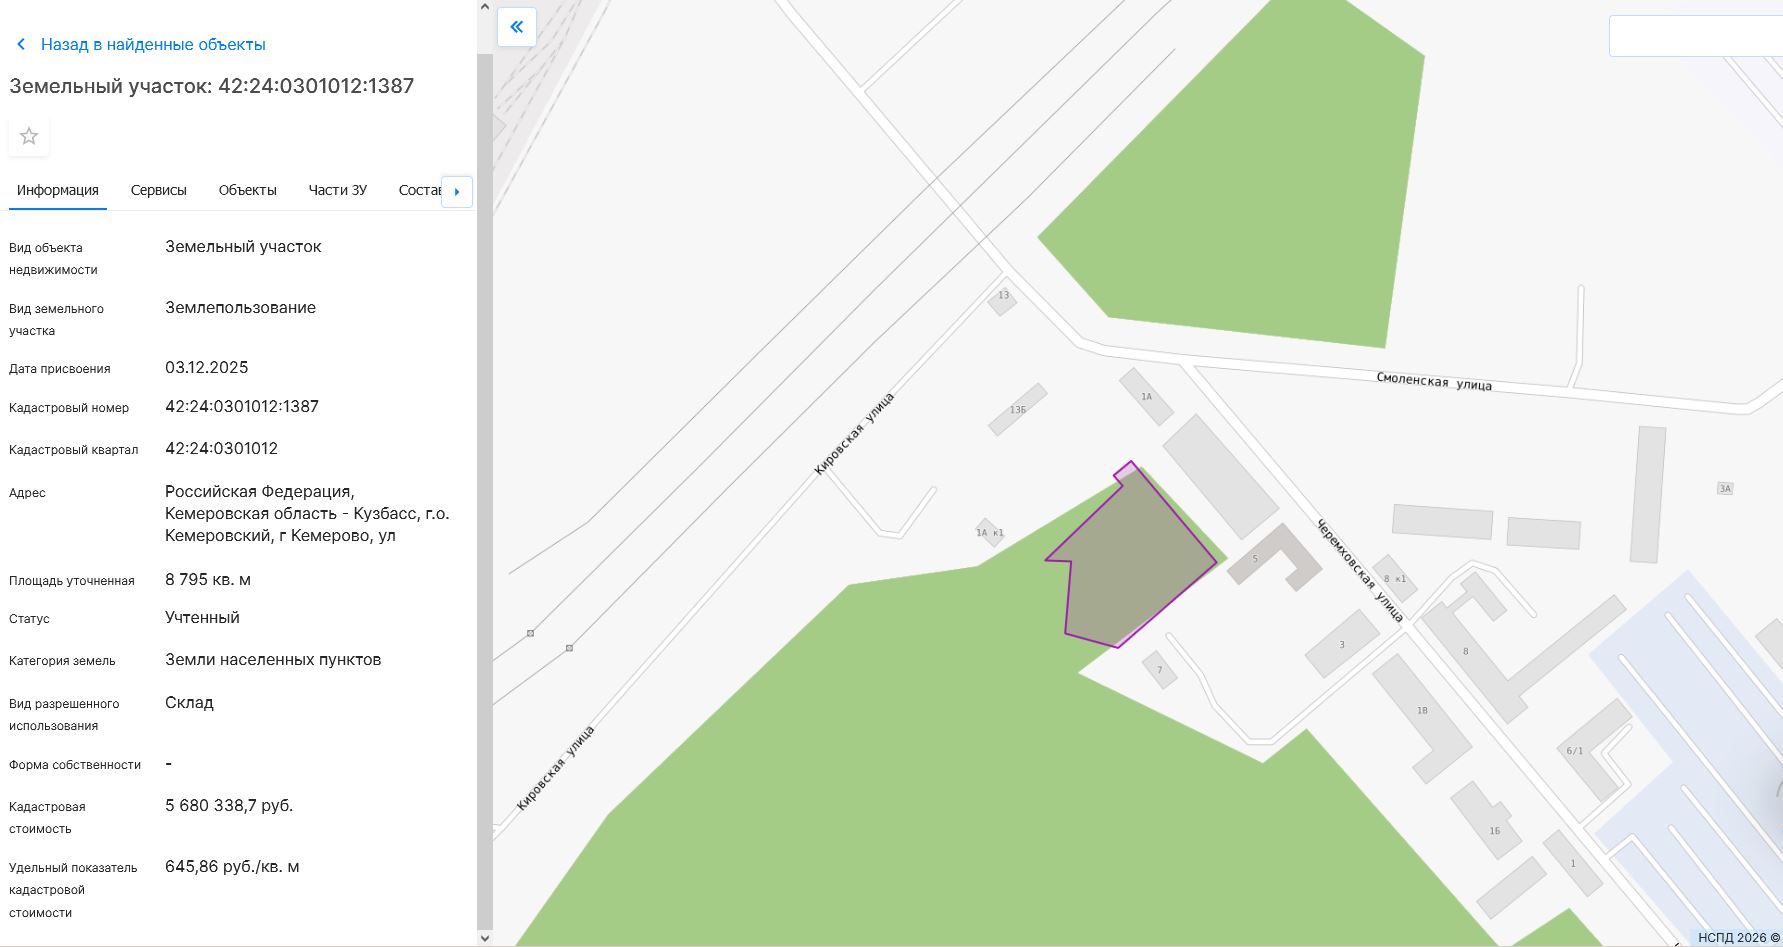Collapse the info panel with double-chevron button
The width and height of the screenshot is (1783, 947).
tap(517, 27)
